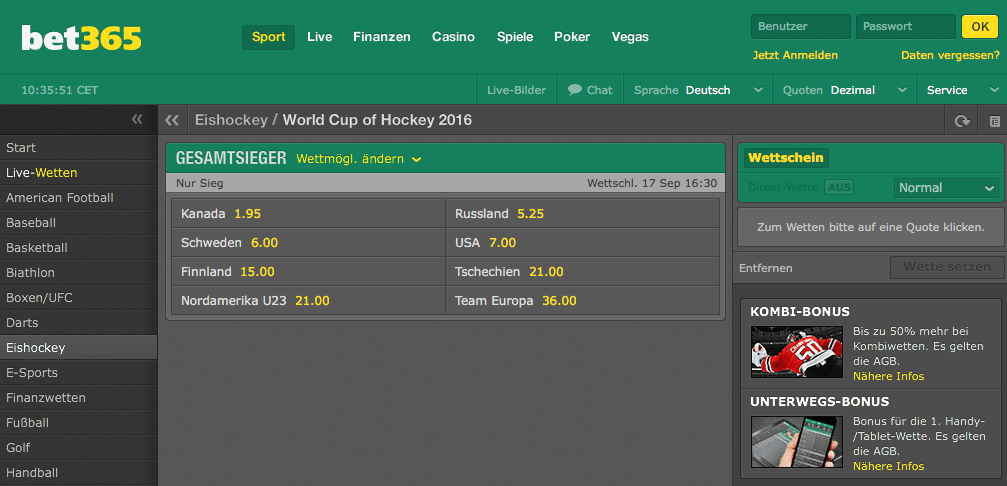Open the Poker tab
The height and width of the screenshot is (486, 1007).
pyautogui.click(x=572, y=37)
